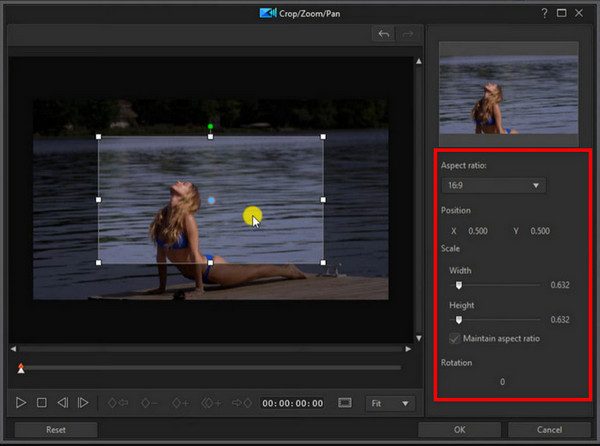Click the Width value 0.632
This screenshot has height=446, width=600.
[560, 285]
